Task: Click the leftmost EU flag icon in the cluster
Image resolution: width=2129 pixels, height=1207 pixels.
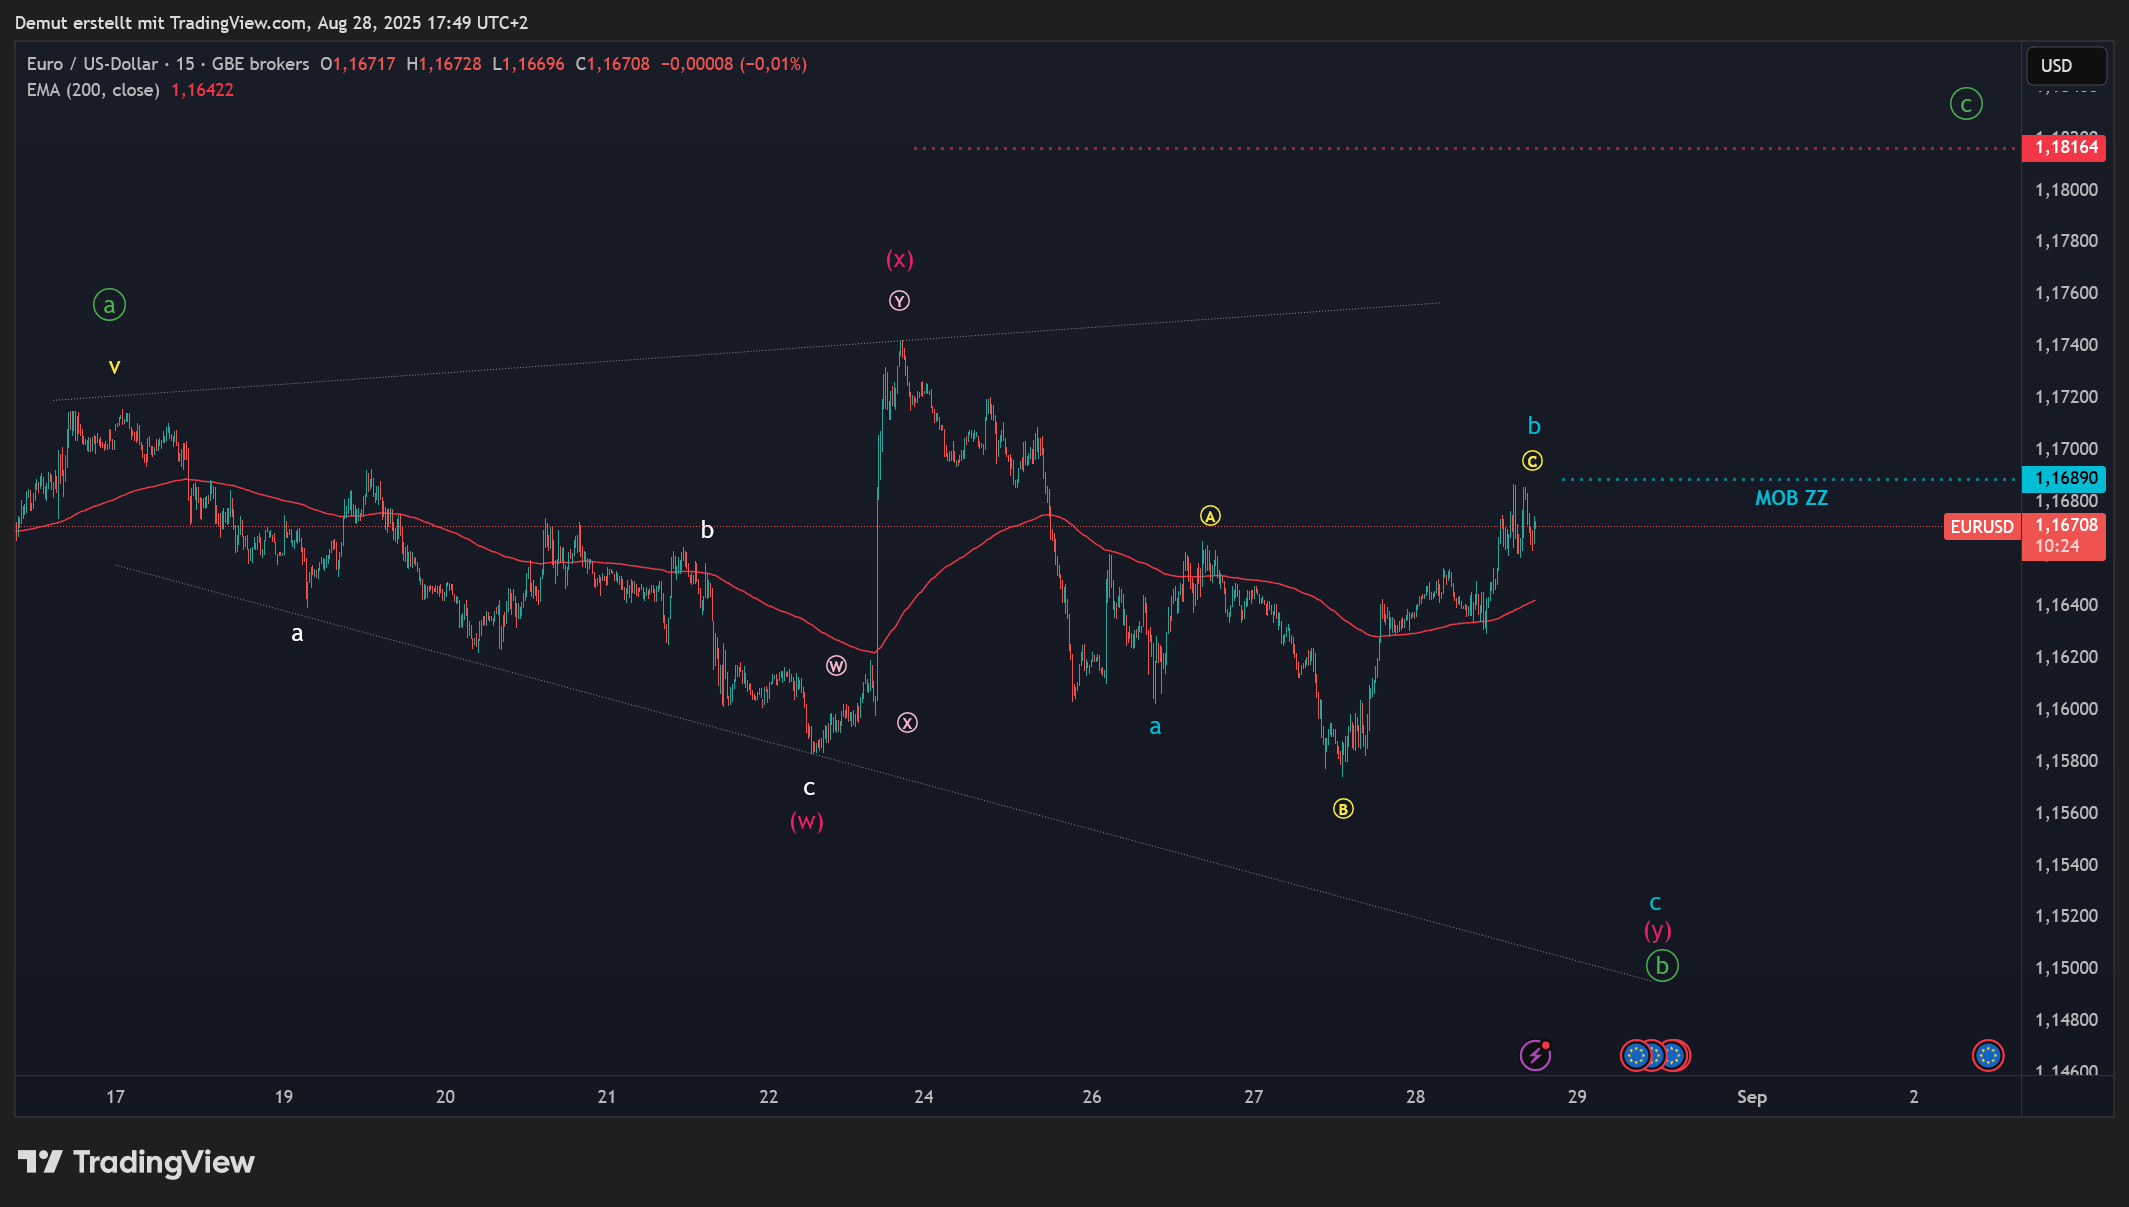Action: click(x=1635, y=1055)
